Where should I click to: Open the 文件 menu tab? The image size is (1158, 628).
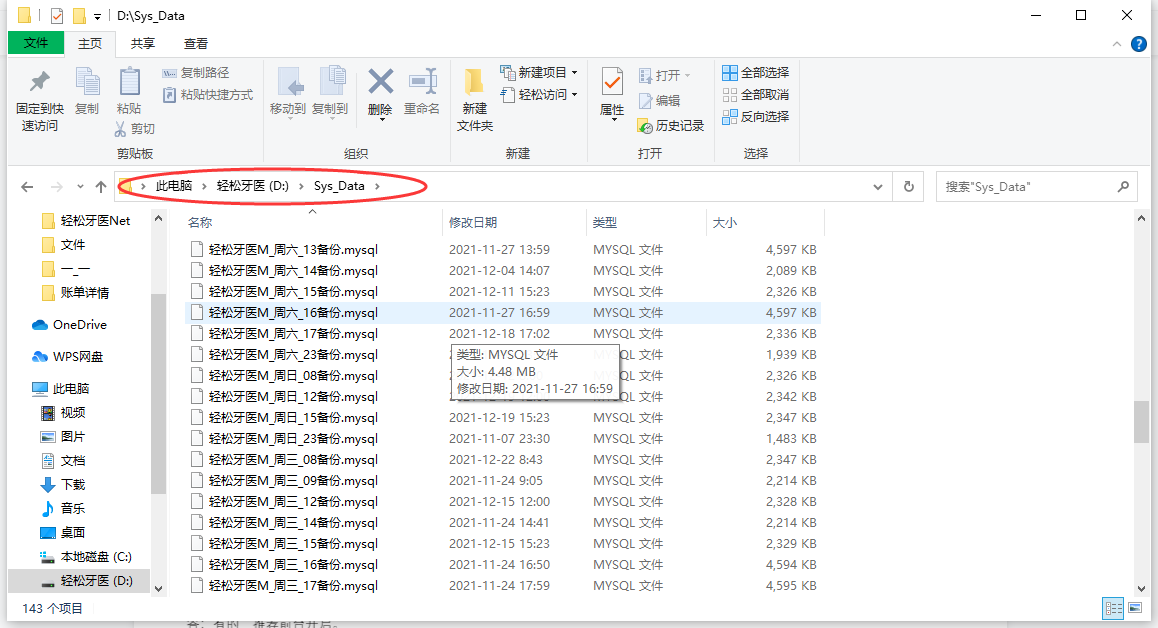35,43
